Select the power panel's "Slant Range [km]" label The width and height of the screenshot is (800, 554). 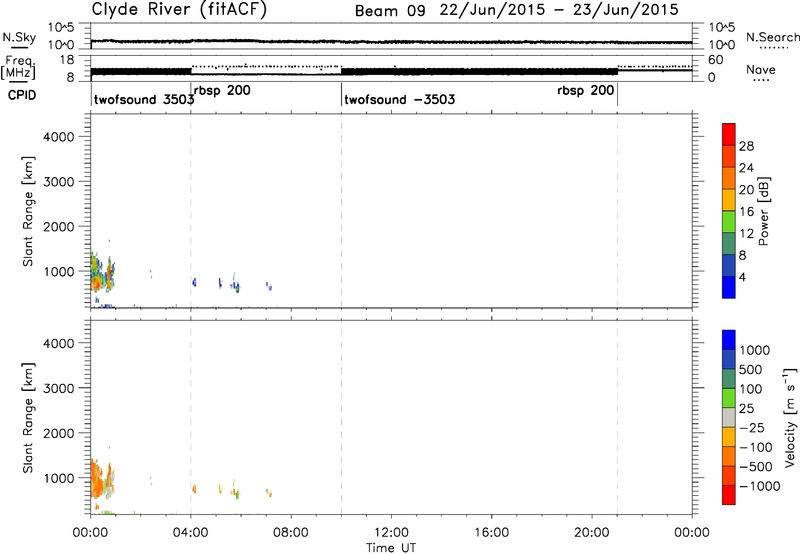[28, 211]
